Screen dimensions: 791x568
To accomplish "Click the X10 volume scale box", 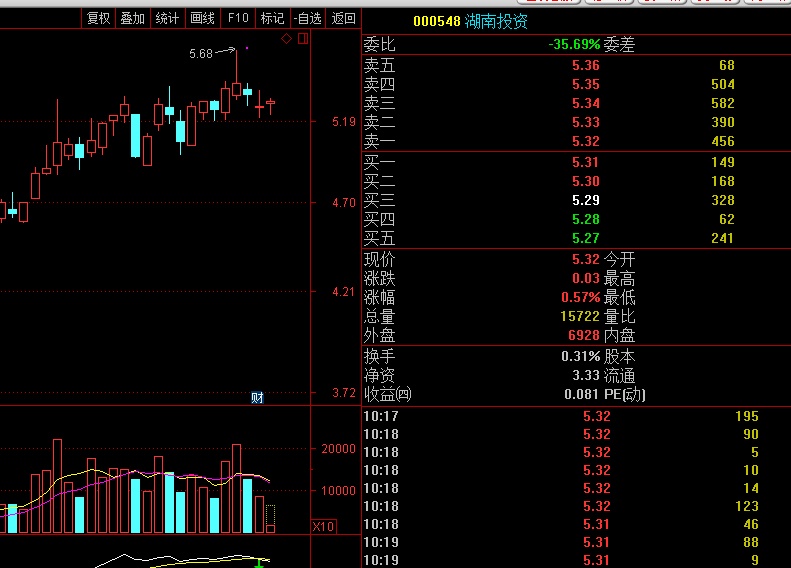I will click(x=322, y=526).
